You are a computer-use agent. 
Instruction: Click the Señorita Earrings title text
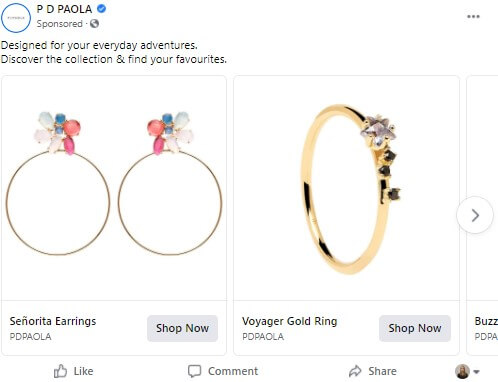pyautogui.click(x=53, y=321)
